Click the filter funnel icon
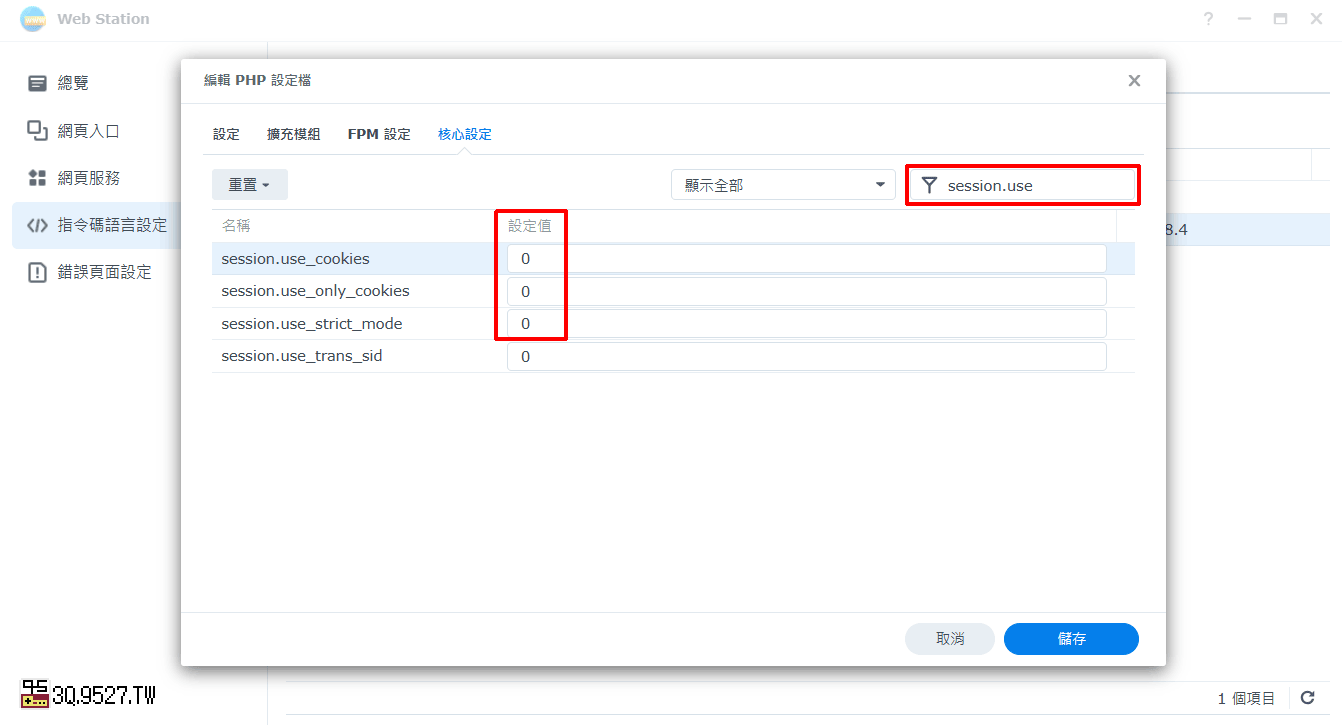This screenshot has height=725, width=1342. [x=929, y=185]
